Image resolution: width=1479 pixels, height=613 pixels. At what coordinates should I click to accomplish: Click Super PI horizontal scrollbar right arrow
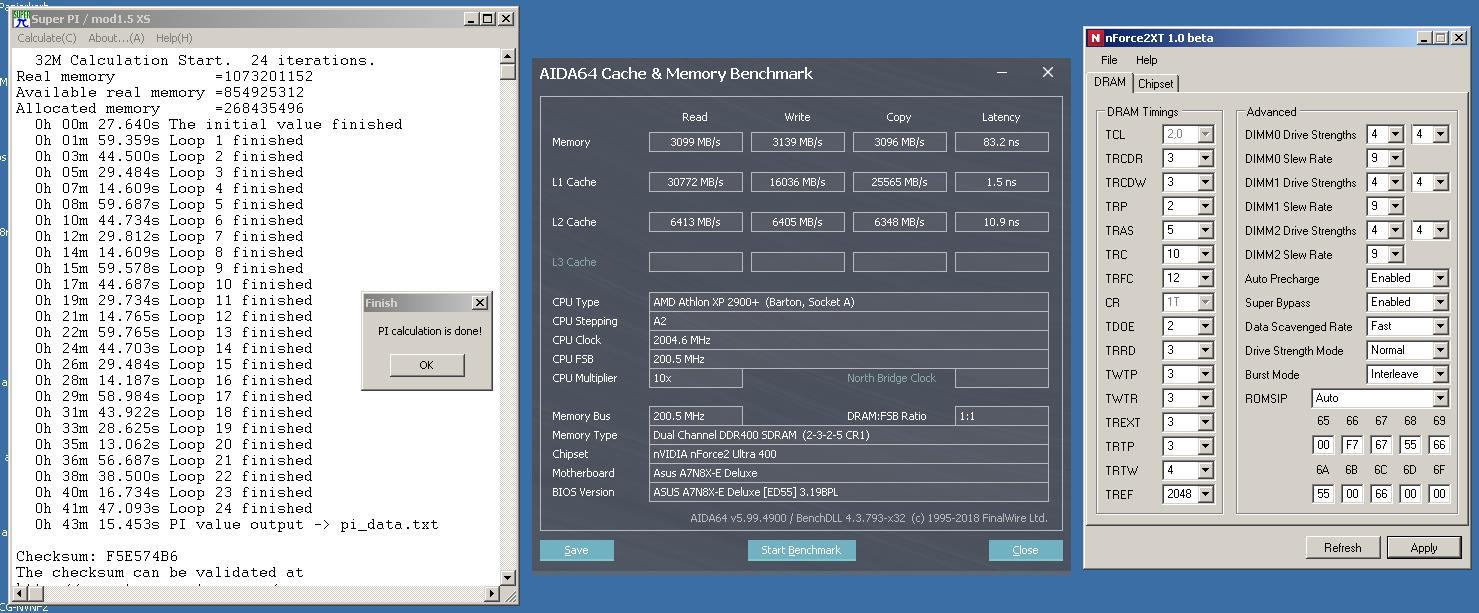point(491,594)
